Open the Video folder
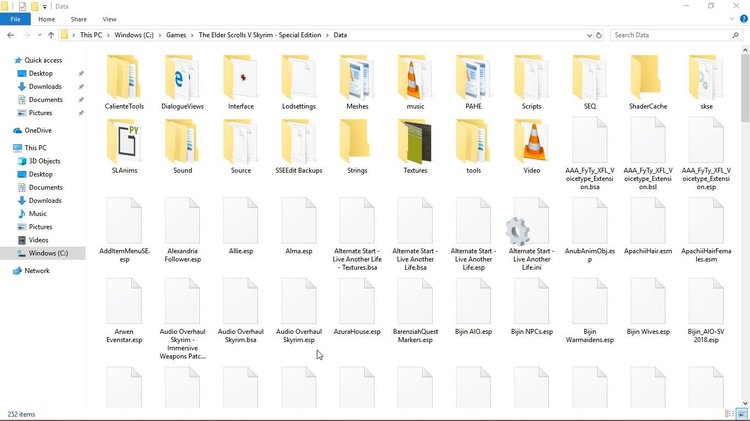 [531, 146]
